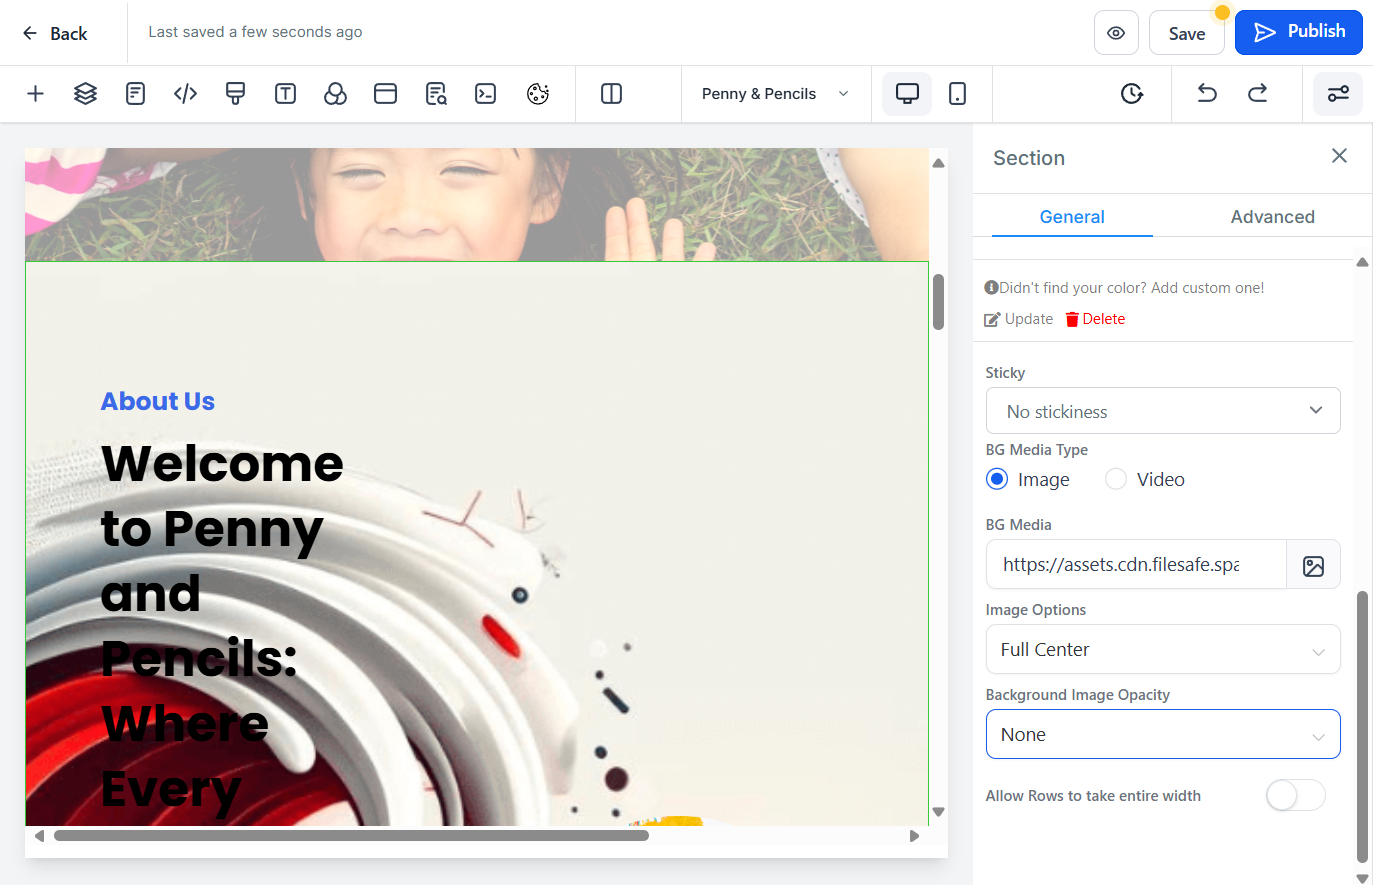Preview page with eye icon

coord(1116,33)
